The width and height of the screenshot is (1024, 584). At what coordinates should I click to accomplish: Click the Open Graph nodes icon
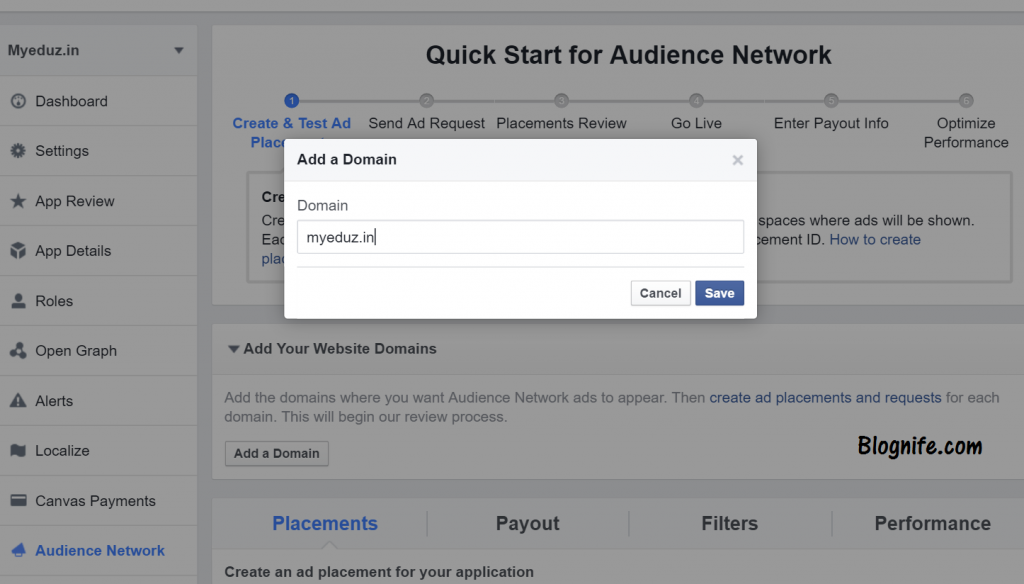(x=18, y=351)
